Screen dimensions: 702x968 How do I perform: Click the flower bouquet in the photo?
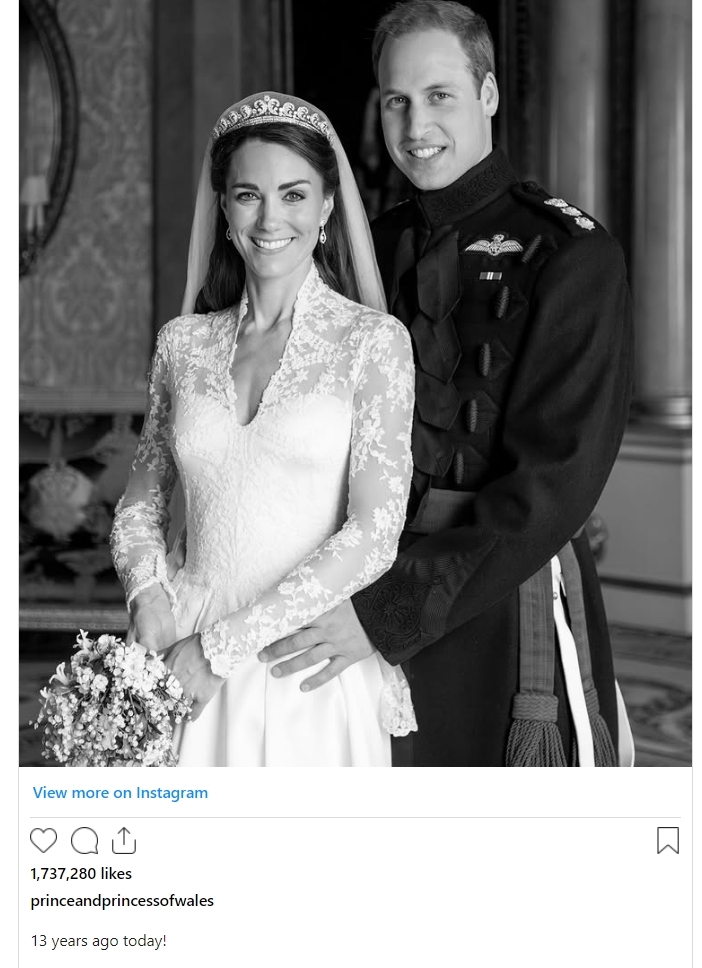[x=111, y=698]
